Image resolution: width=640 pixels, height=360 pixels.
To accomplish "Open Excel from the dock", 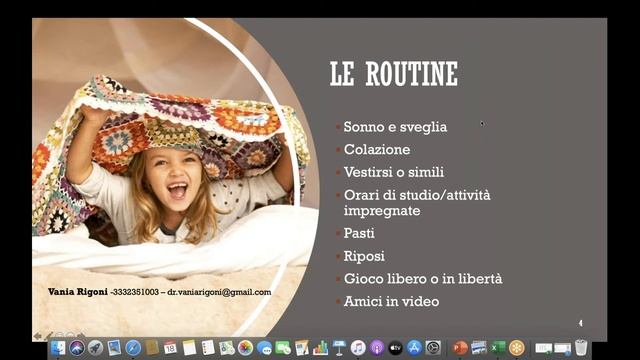I will pyautogui.click(x=498, y=348).
